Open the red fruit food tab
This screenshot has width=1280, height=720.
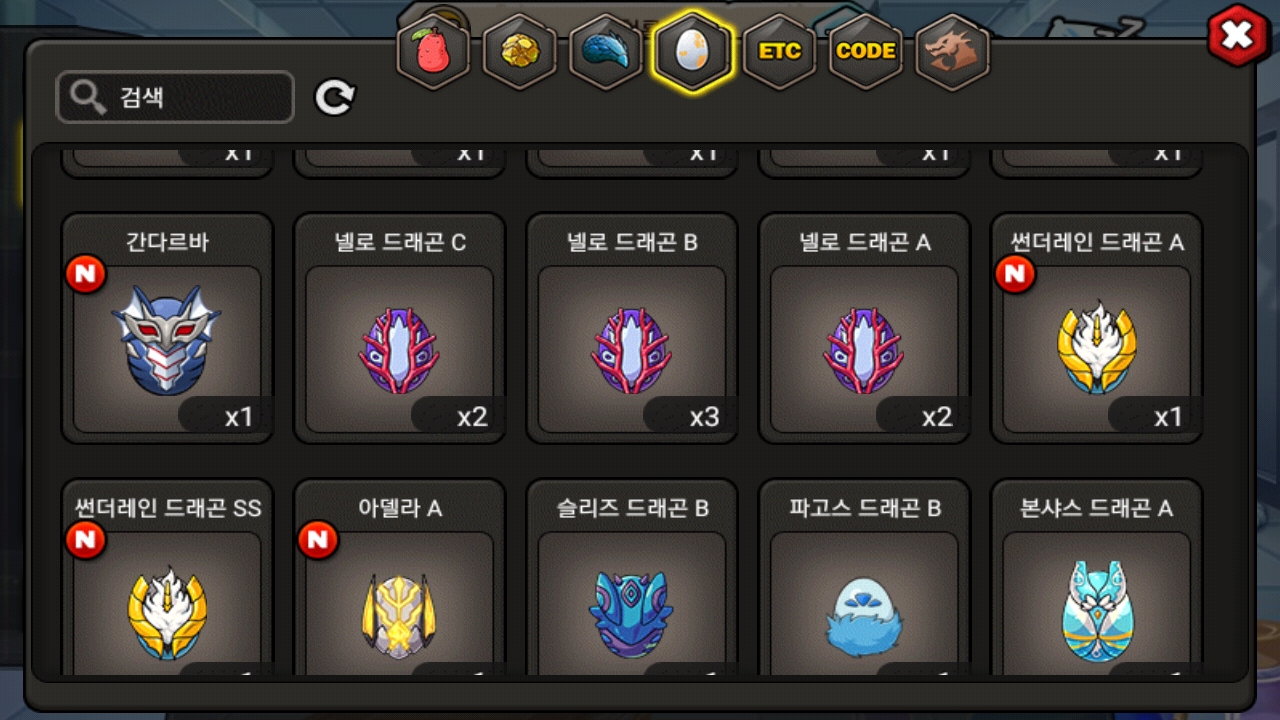pos(433,52)
